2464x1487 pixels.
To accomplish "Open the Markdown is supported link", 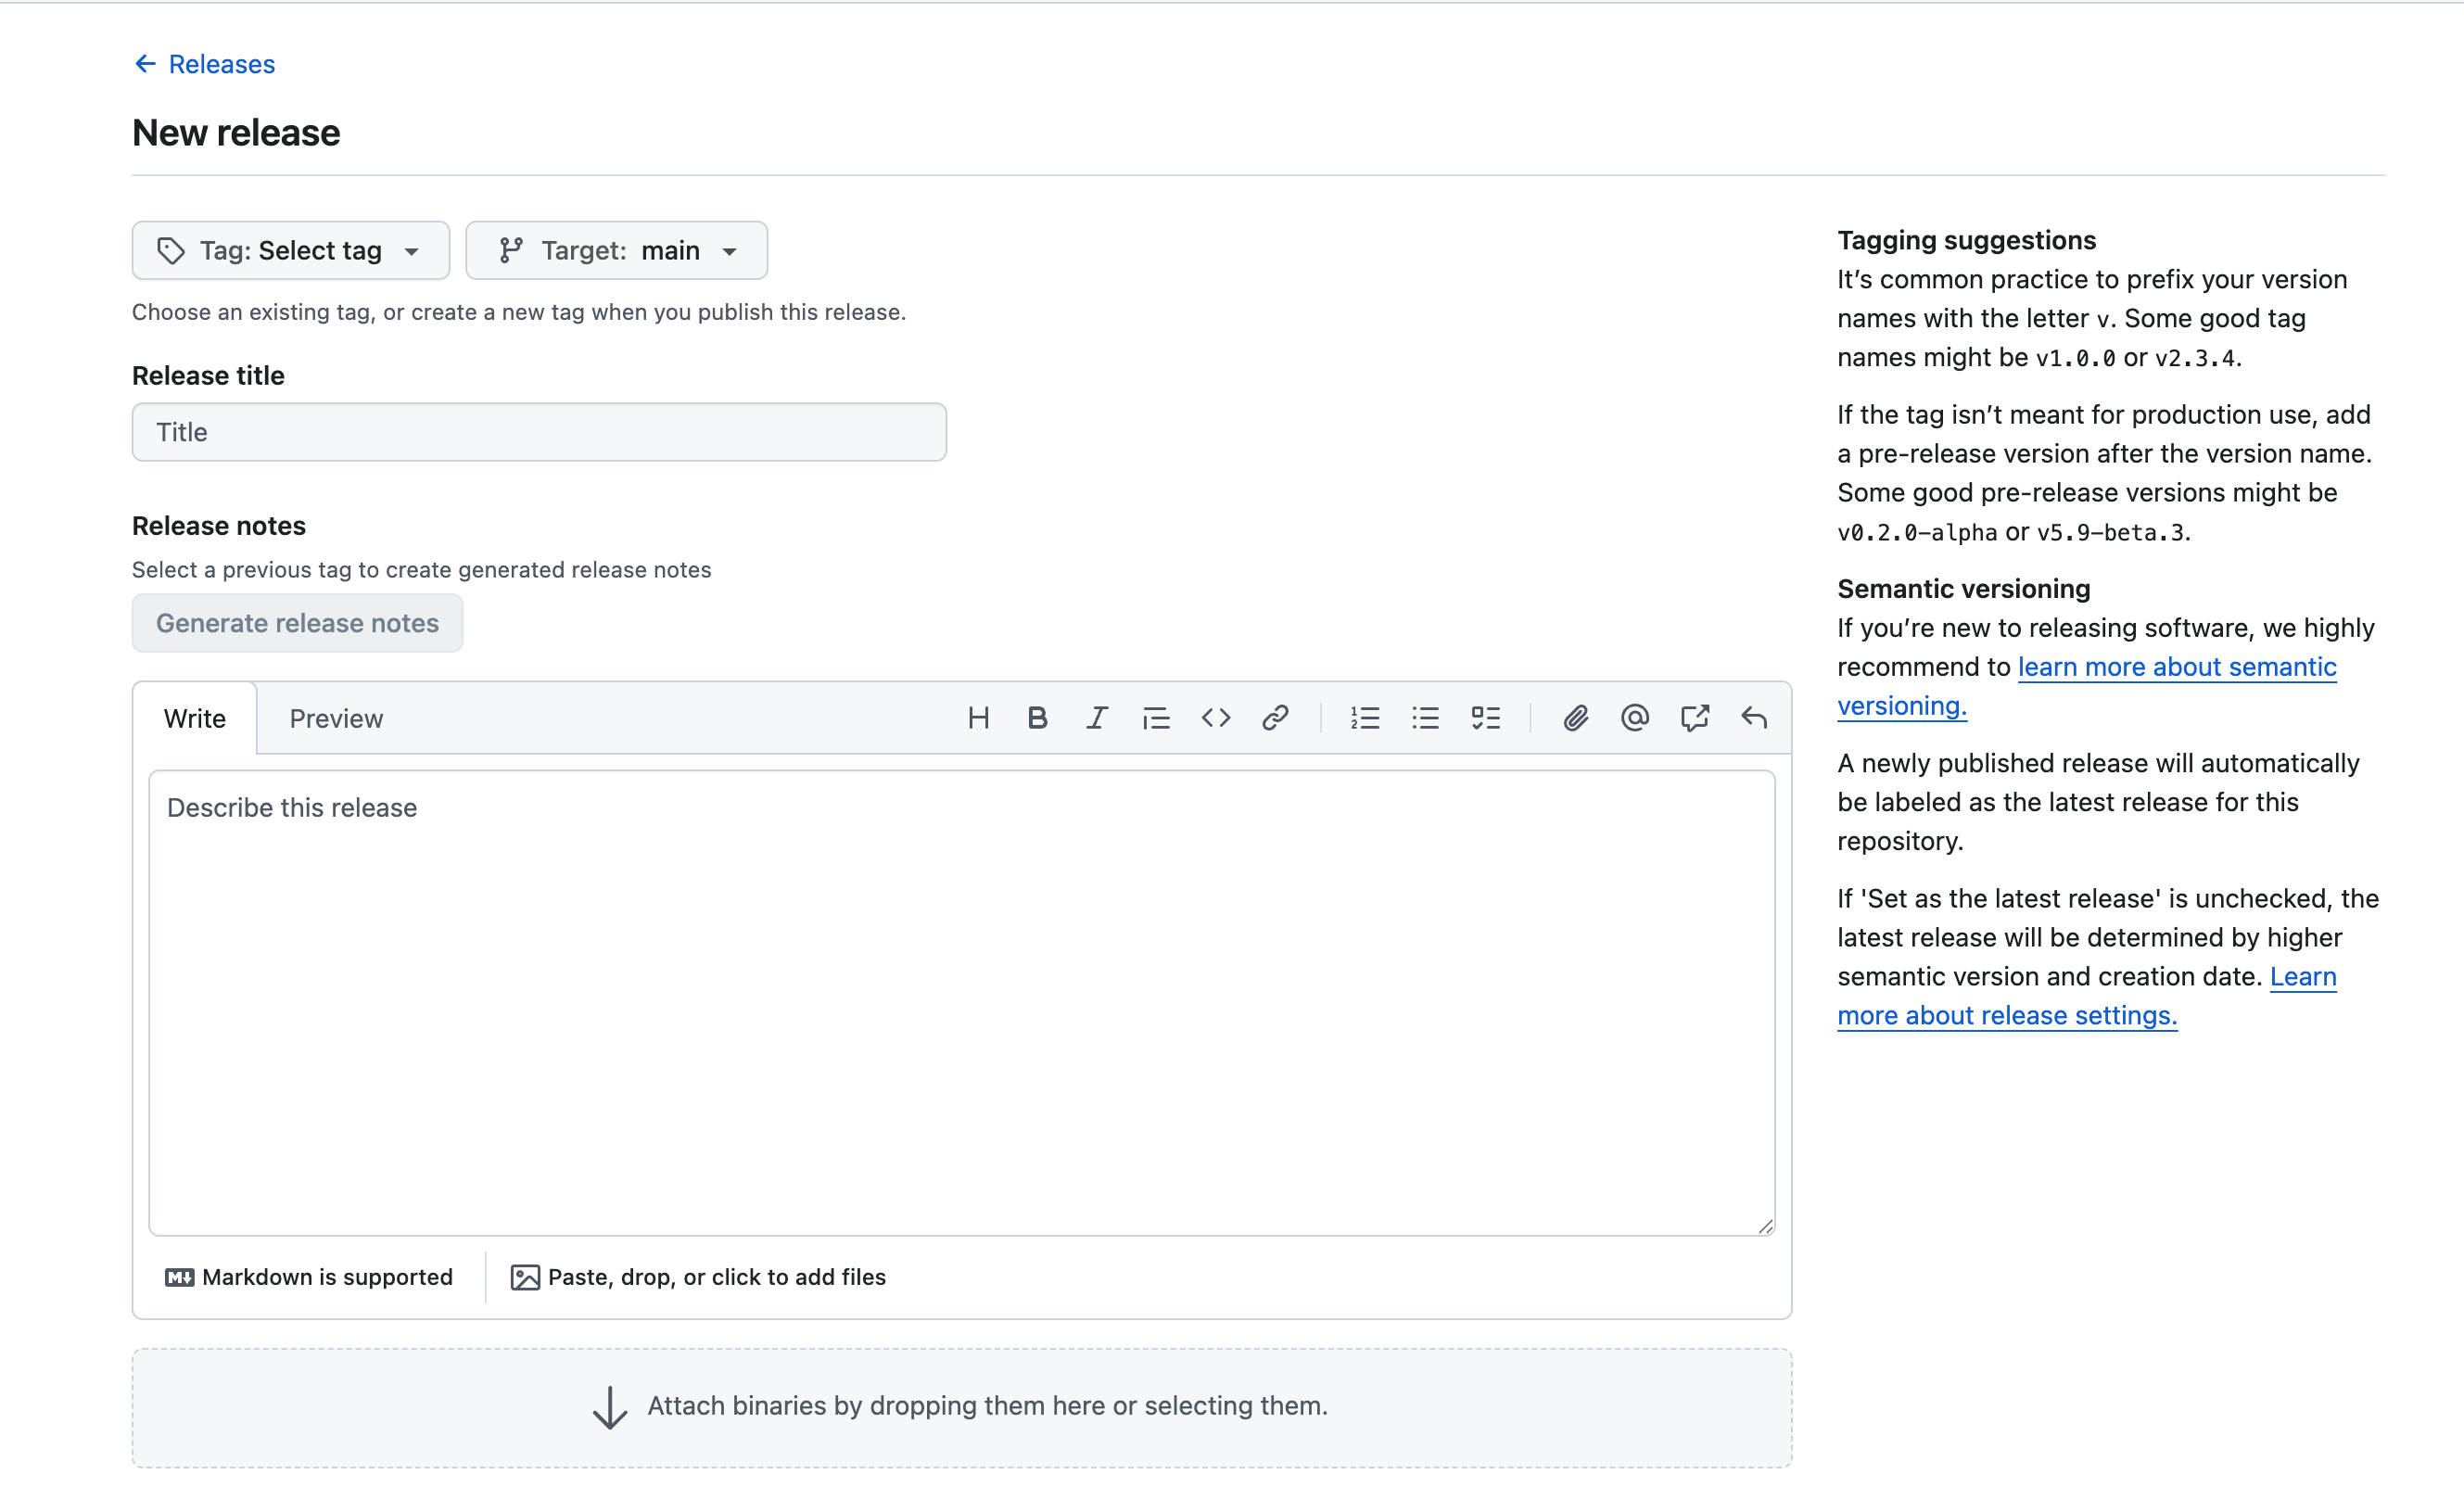I will pyautogui.click(x=309, y=1277).
